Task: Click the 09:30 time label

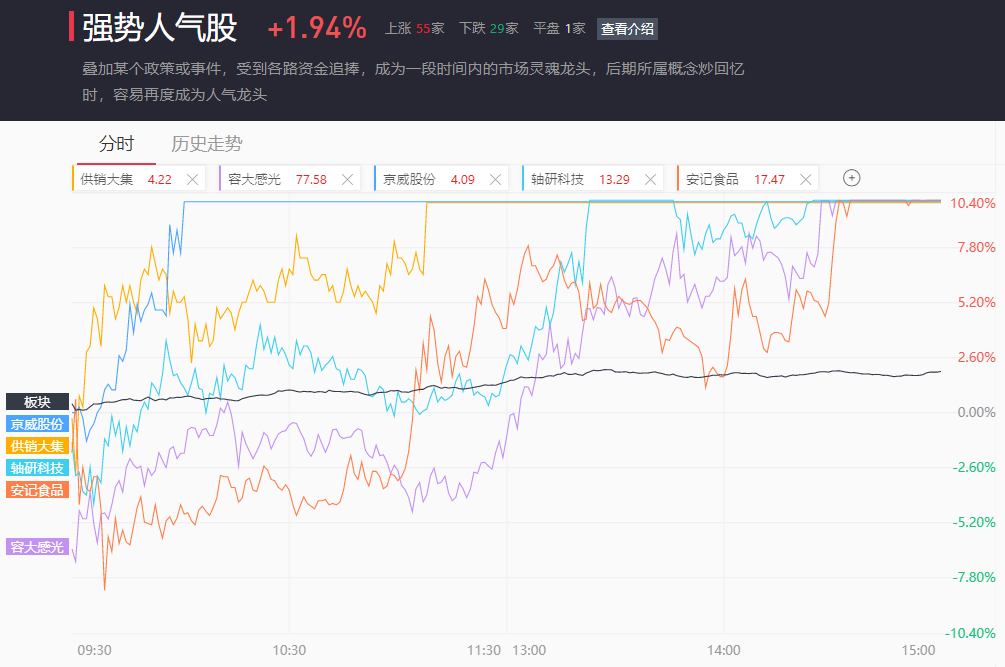Action: pyautogui.click(x=94, y=650)
